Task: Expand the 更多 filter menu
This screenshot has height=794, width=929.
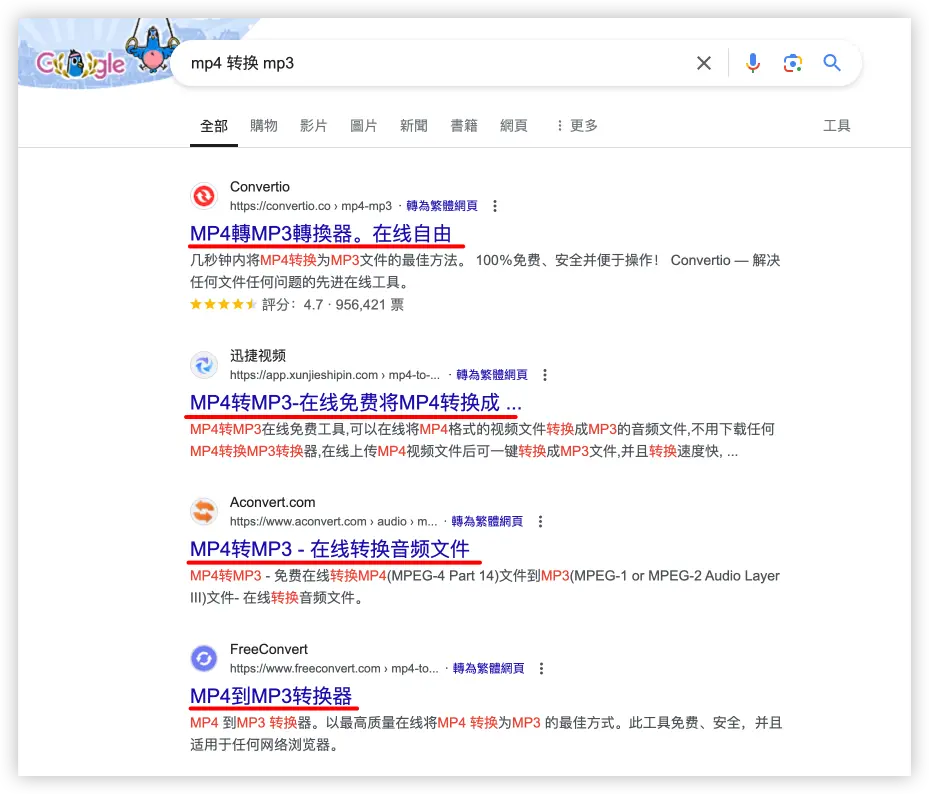Action: [x=577, y=126]
